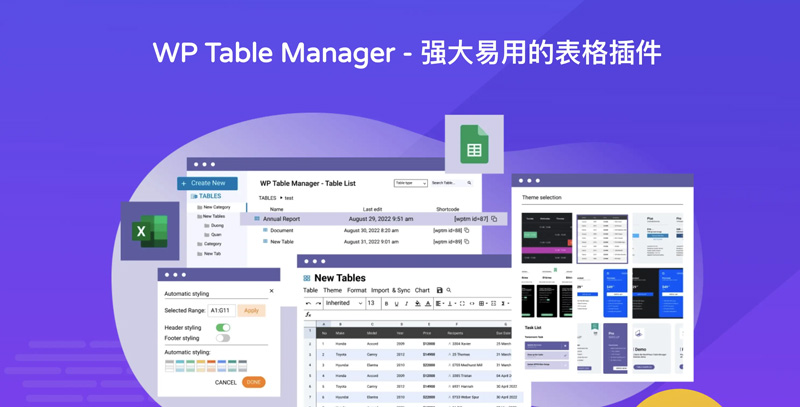Choose the Task List theme thumbnail
The image size is (800, 407).
pos(546,349)
